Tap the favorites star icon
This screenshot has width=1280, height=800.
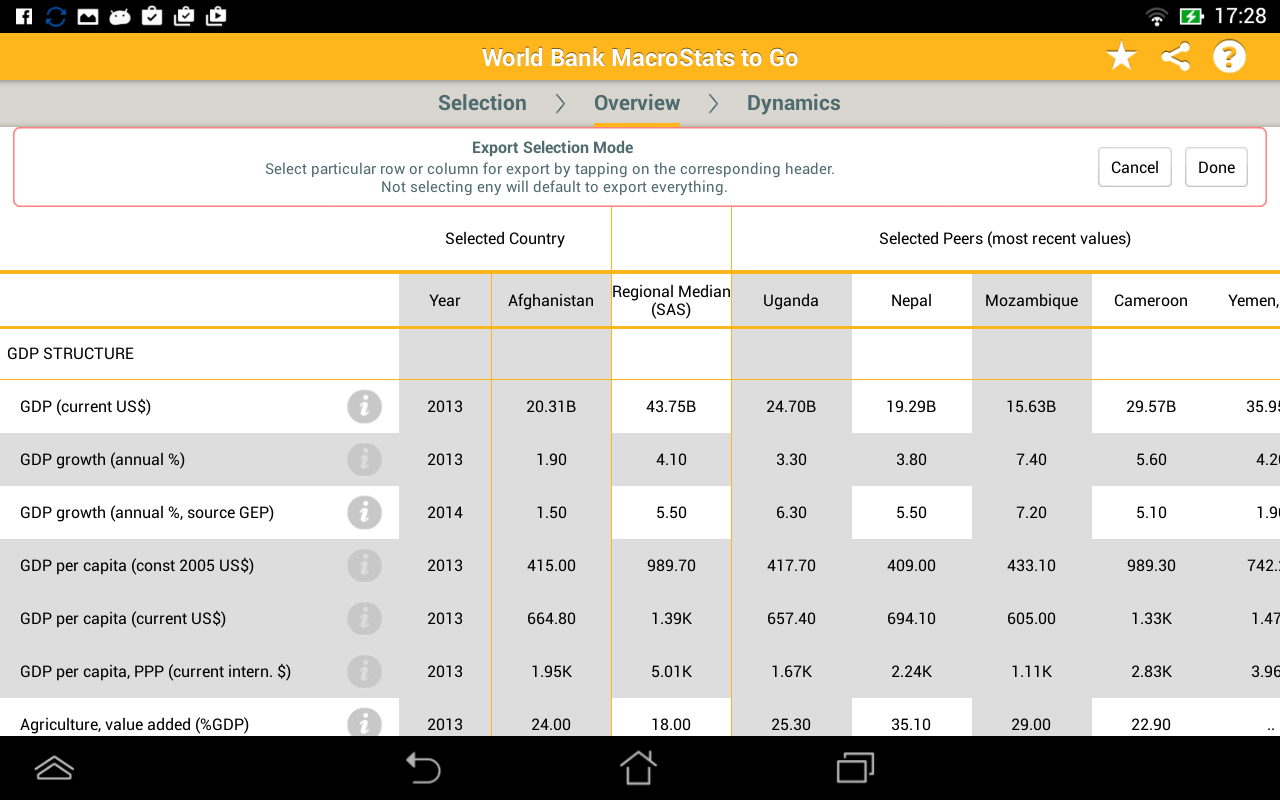tap(1122, 57)
